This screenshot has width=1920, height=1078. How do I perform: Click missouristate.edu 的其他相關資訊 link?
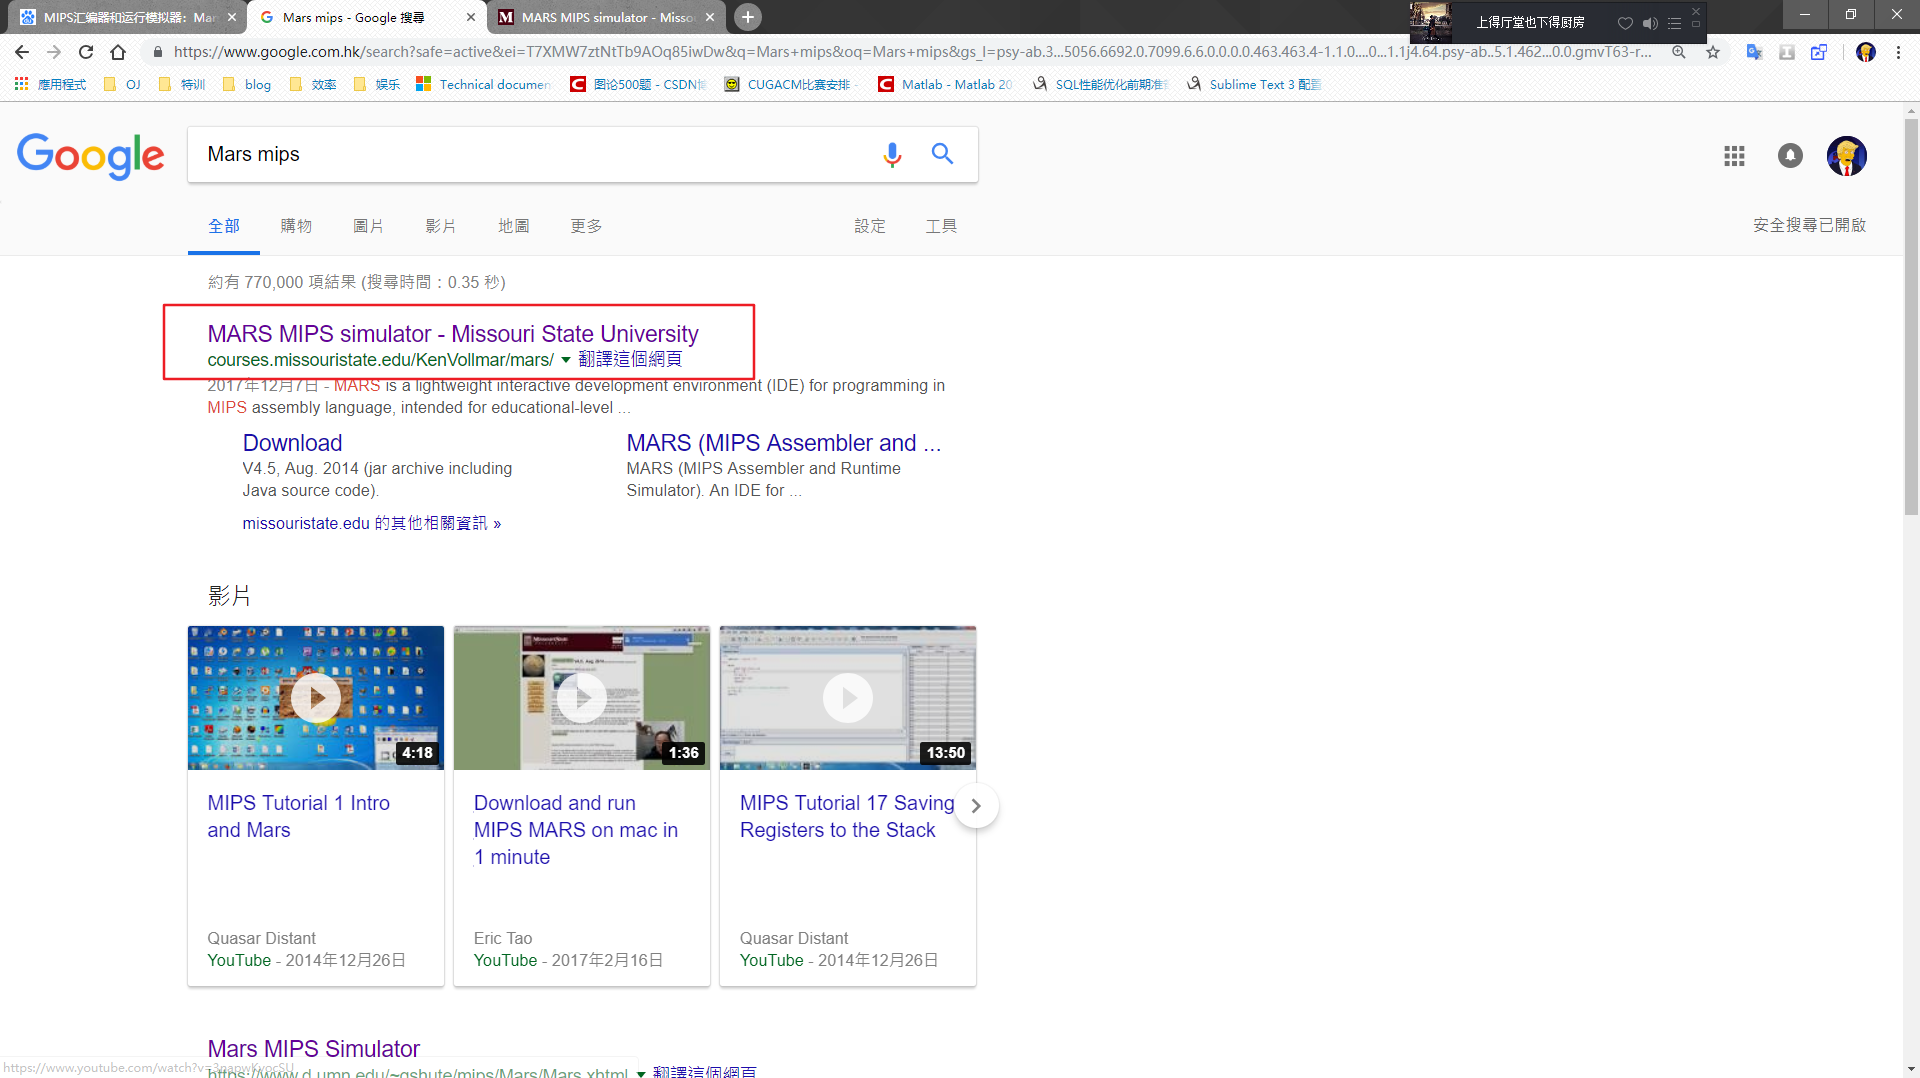371,523
